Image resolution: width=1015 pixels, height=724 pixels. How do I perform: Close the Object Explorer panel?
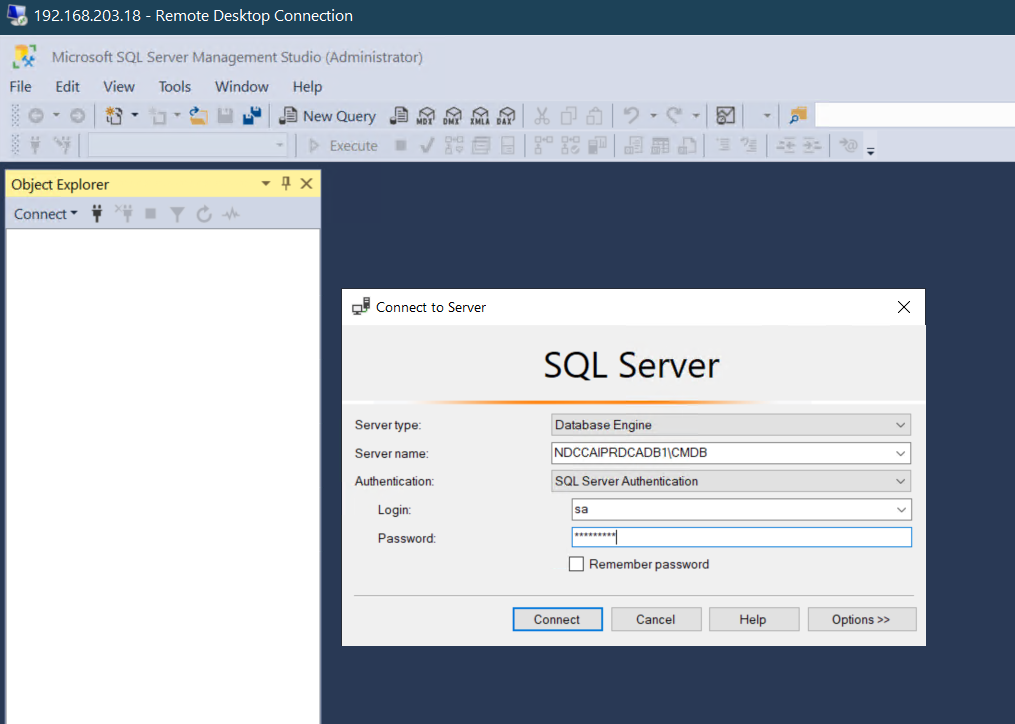coord(307,184)
